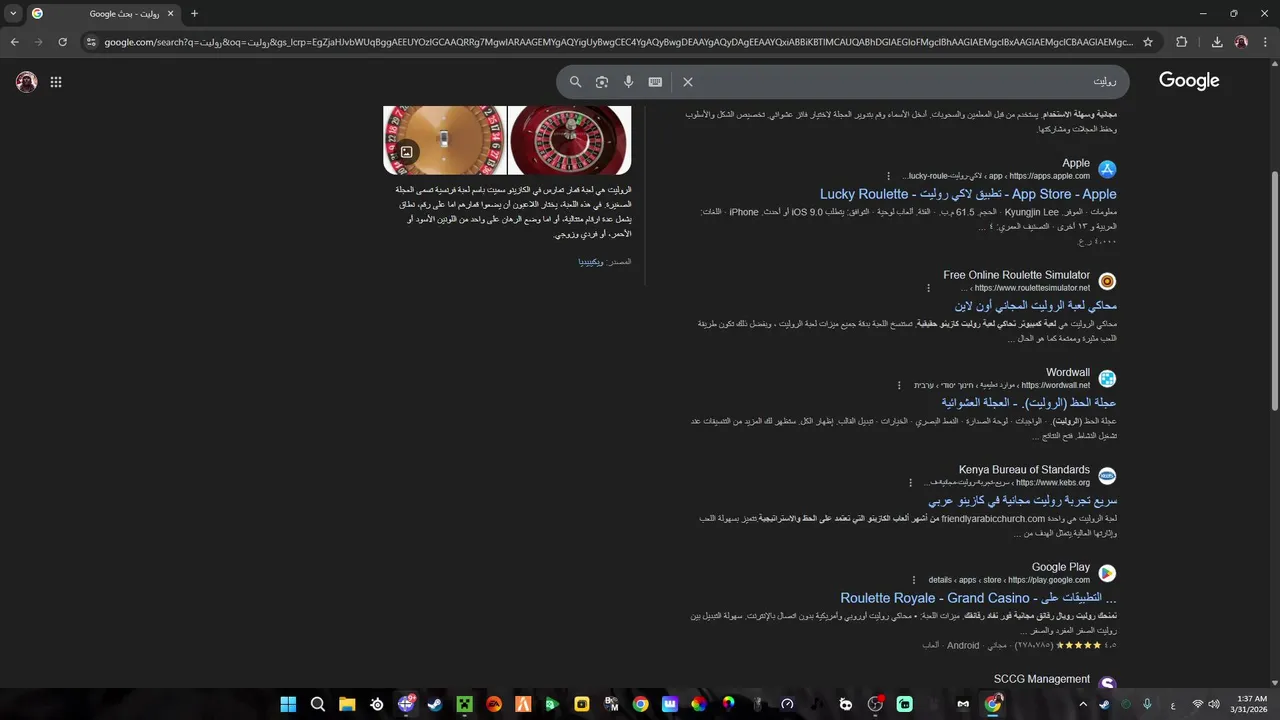Reload the page in Chrome
This screenshot has height=720, width=1280.
point(62,42)
